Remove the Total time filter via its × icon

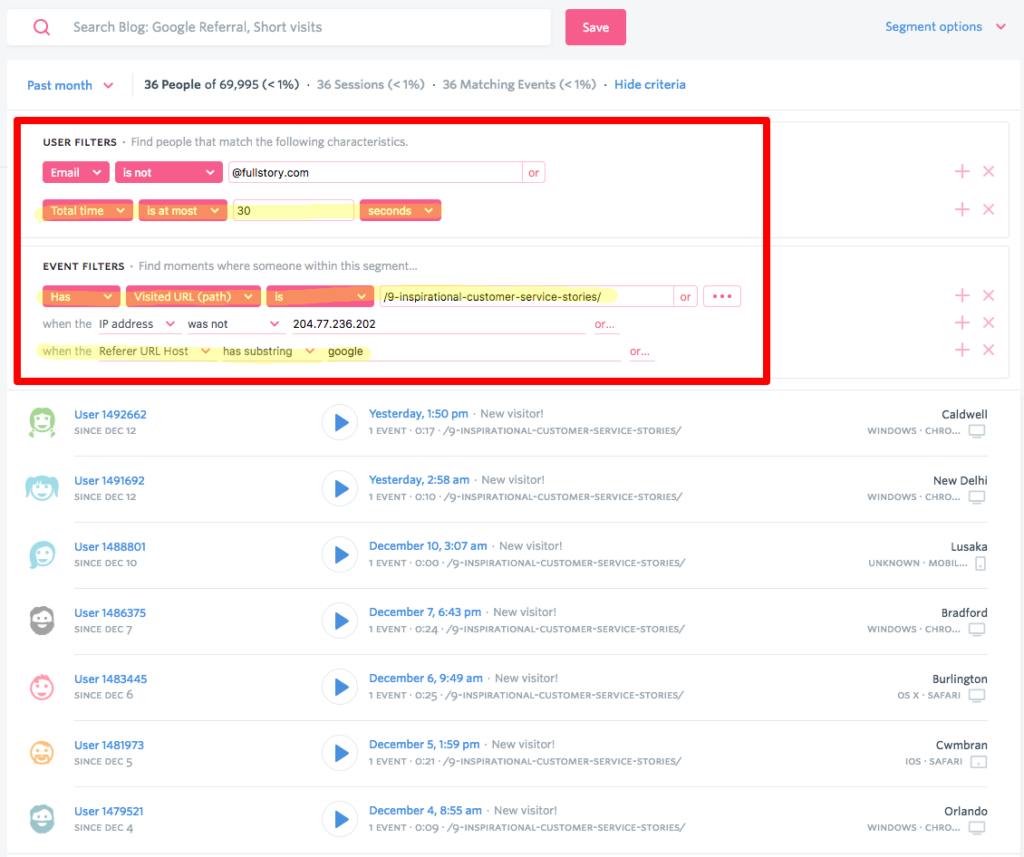pos(988,209)
